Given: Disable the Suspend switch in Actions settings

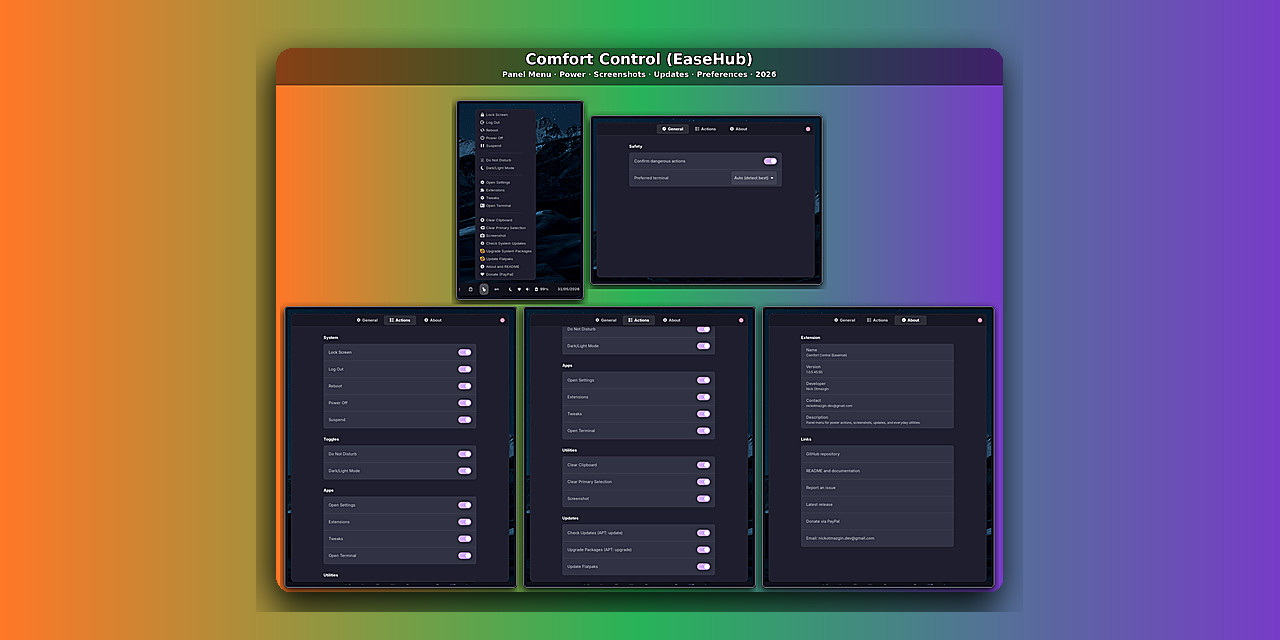Looking at the screenshot, I should tap(464, 420).
